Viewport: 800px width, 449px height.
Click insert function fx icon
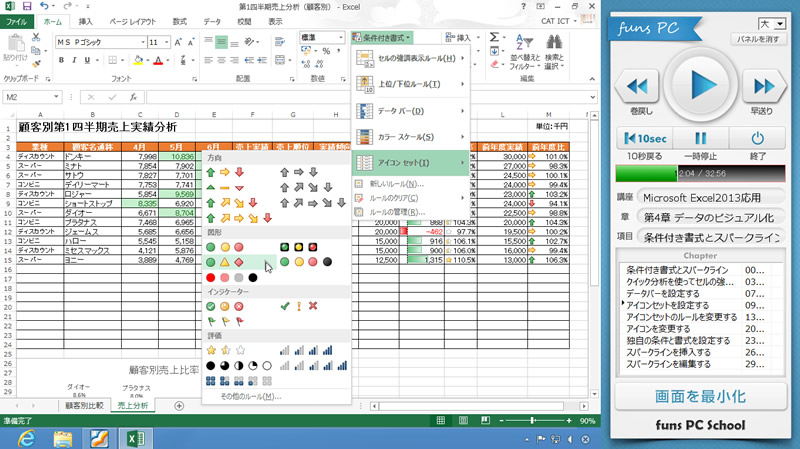pos(133,97)
